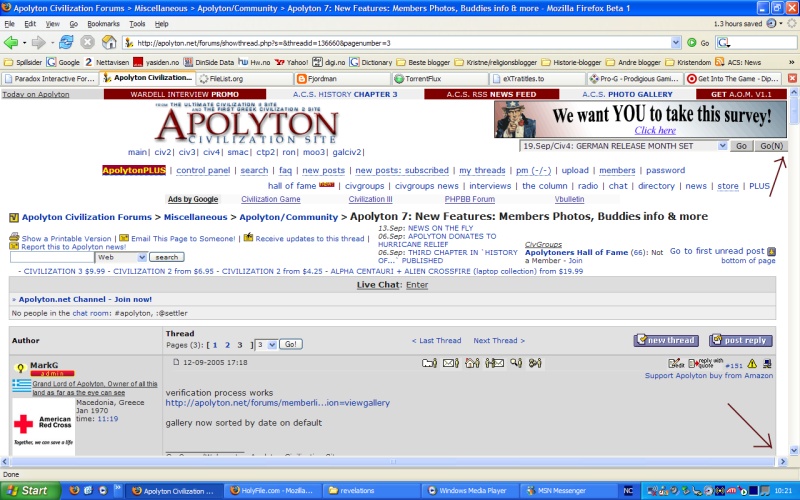This screenshot has height=500, width=800.
Task: Click the green Go icon beside address bar
Action: (692, 43)
